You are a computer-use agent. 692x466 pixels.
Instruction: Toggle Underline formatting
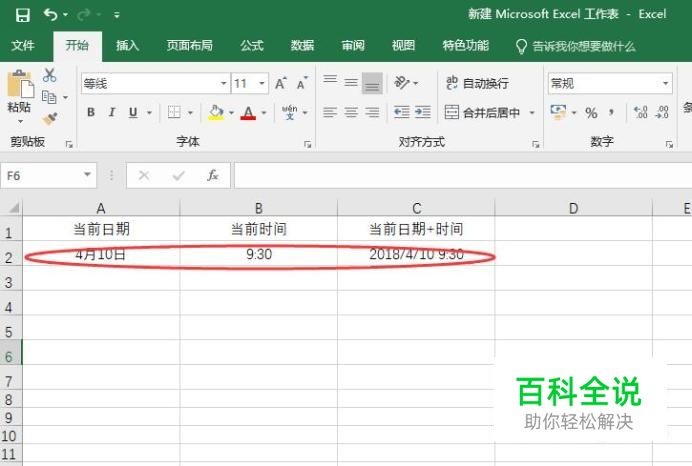pyautogui.click(x=133, y=113)
